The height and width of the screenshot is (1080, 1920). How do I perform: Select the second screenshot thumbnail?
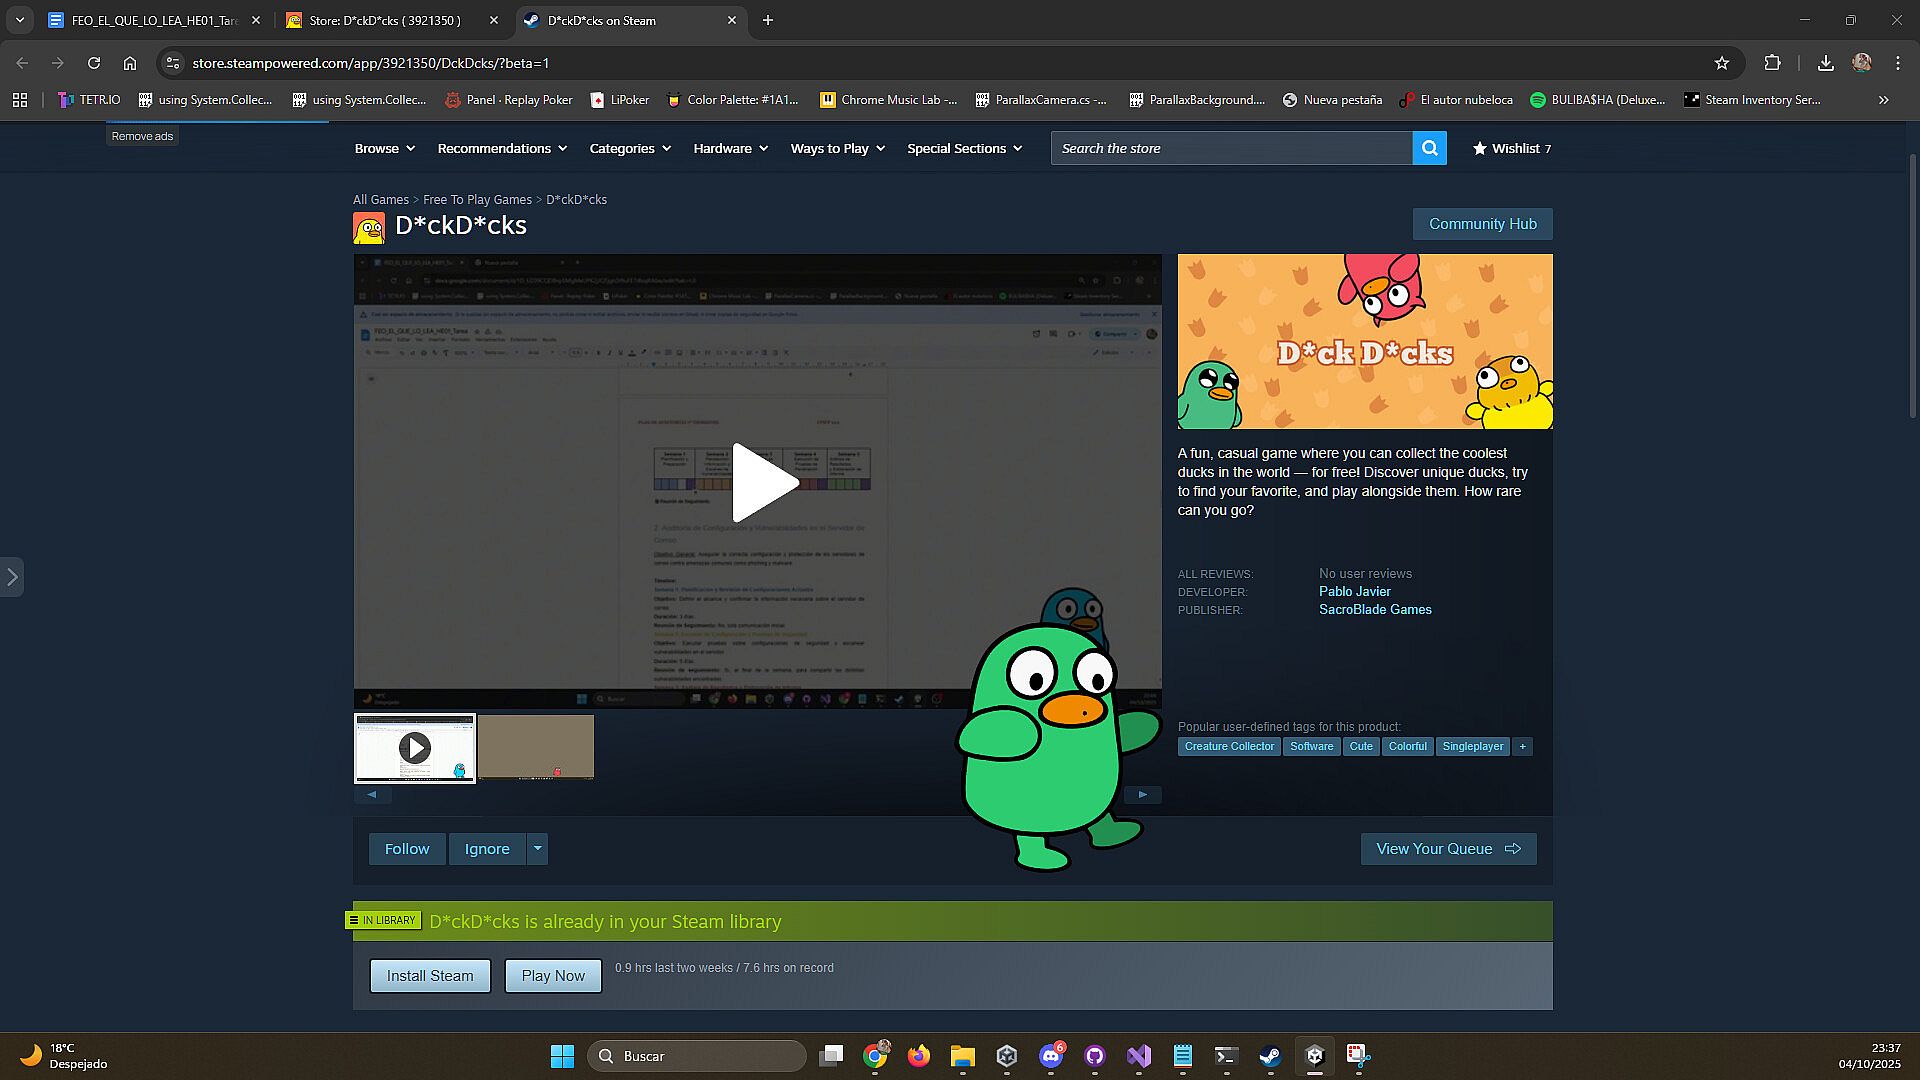pos(536,747)
